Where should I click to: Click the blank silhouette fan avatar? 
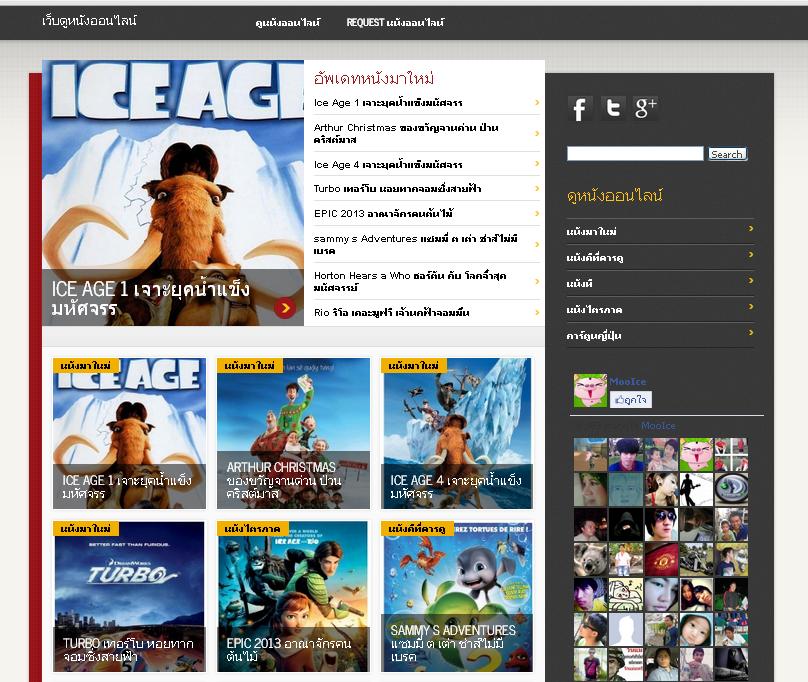626,629
